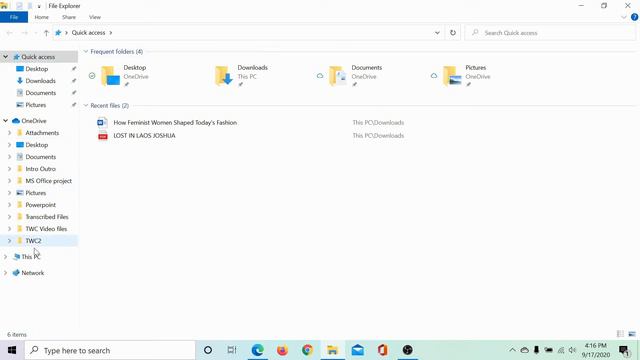Select the Intro Outro folder
The width and height of the screenshot is (640, 360).
(x=40, y=169)
